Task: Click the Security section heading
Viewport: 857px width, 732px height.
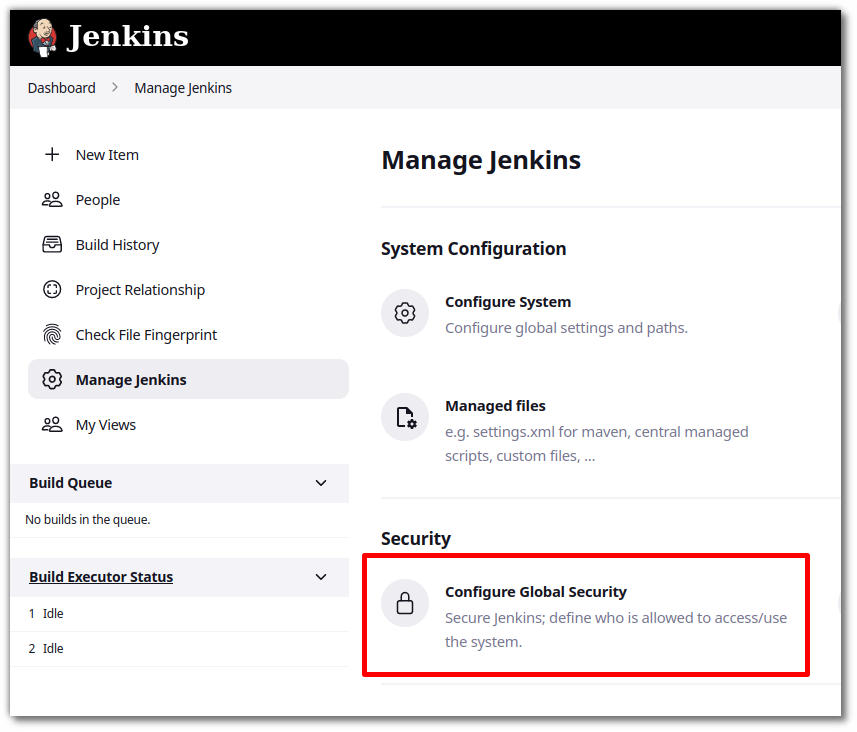Action: click(416, 539)
